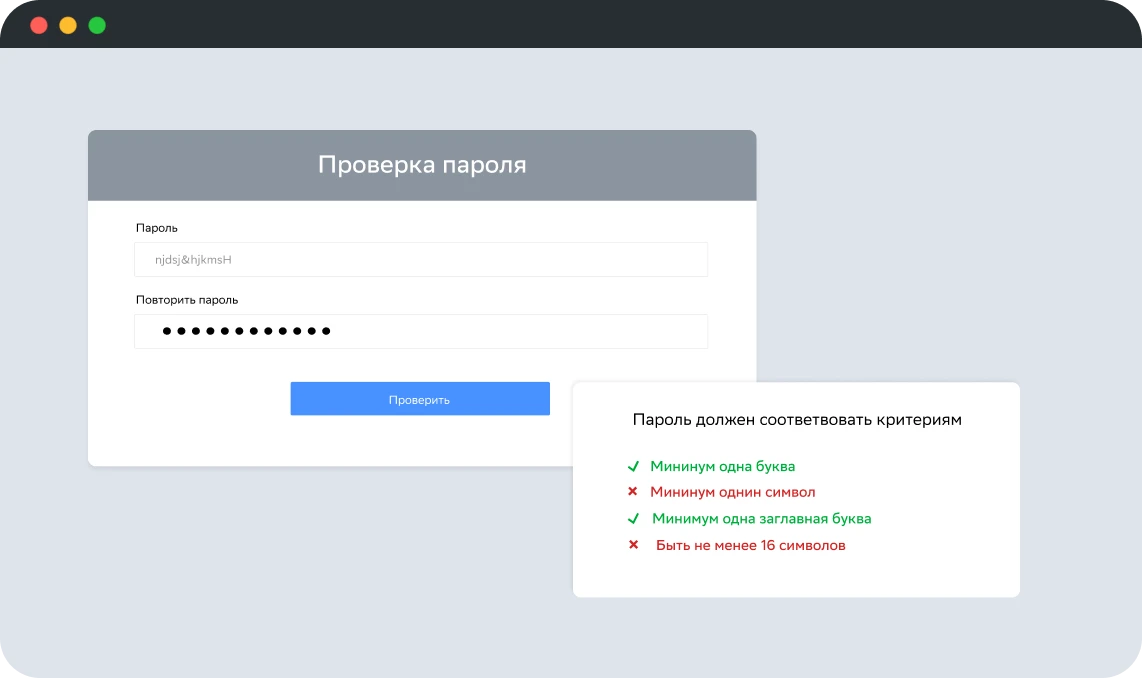The image size is (1142, 678).
Task: Click the Пароль label above the first field
Action: (x=157, y=228)
